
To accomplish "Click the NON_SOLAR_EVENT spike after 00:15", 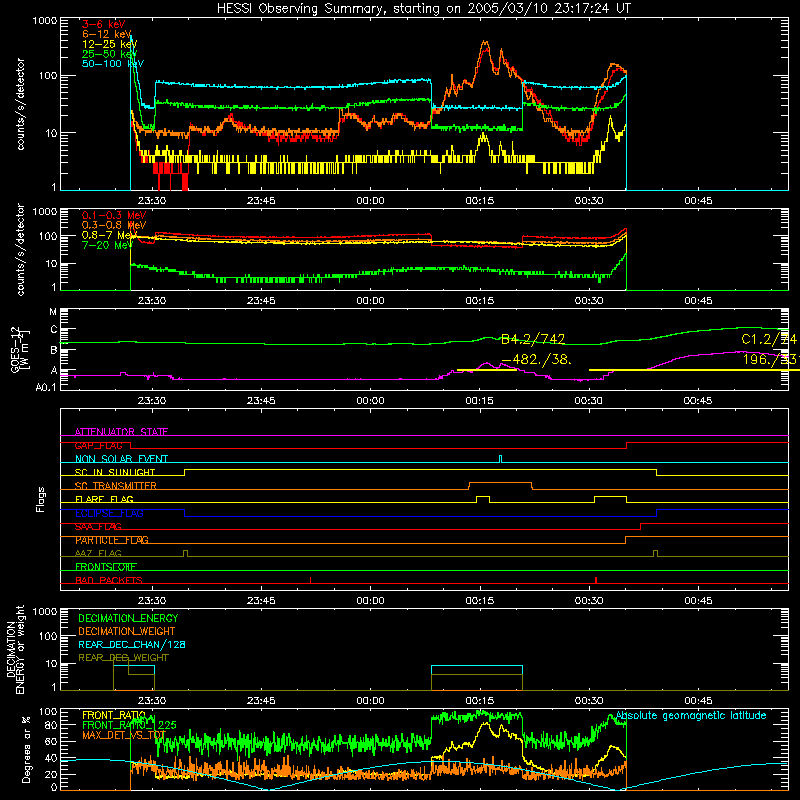I will coord(501,459).
